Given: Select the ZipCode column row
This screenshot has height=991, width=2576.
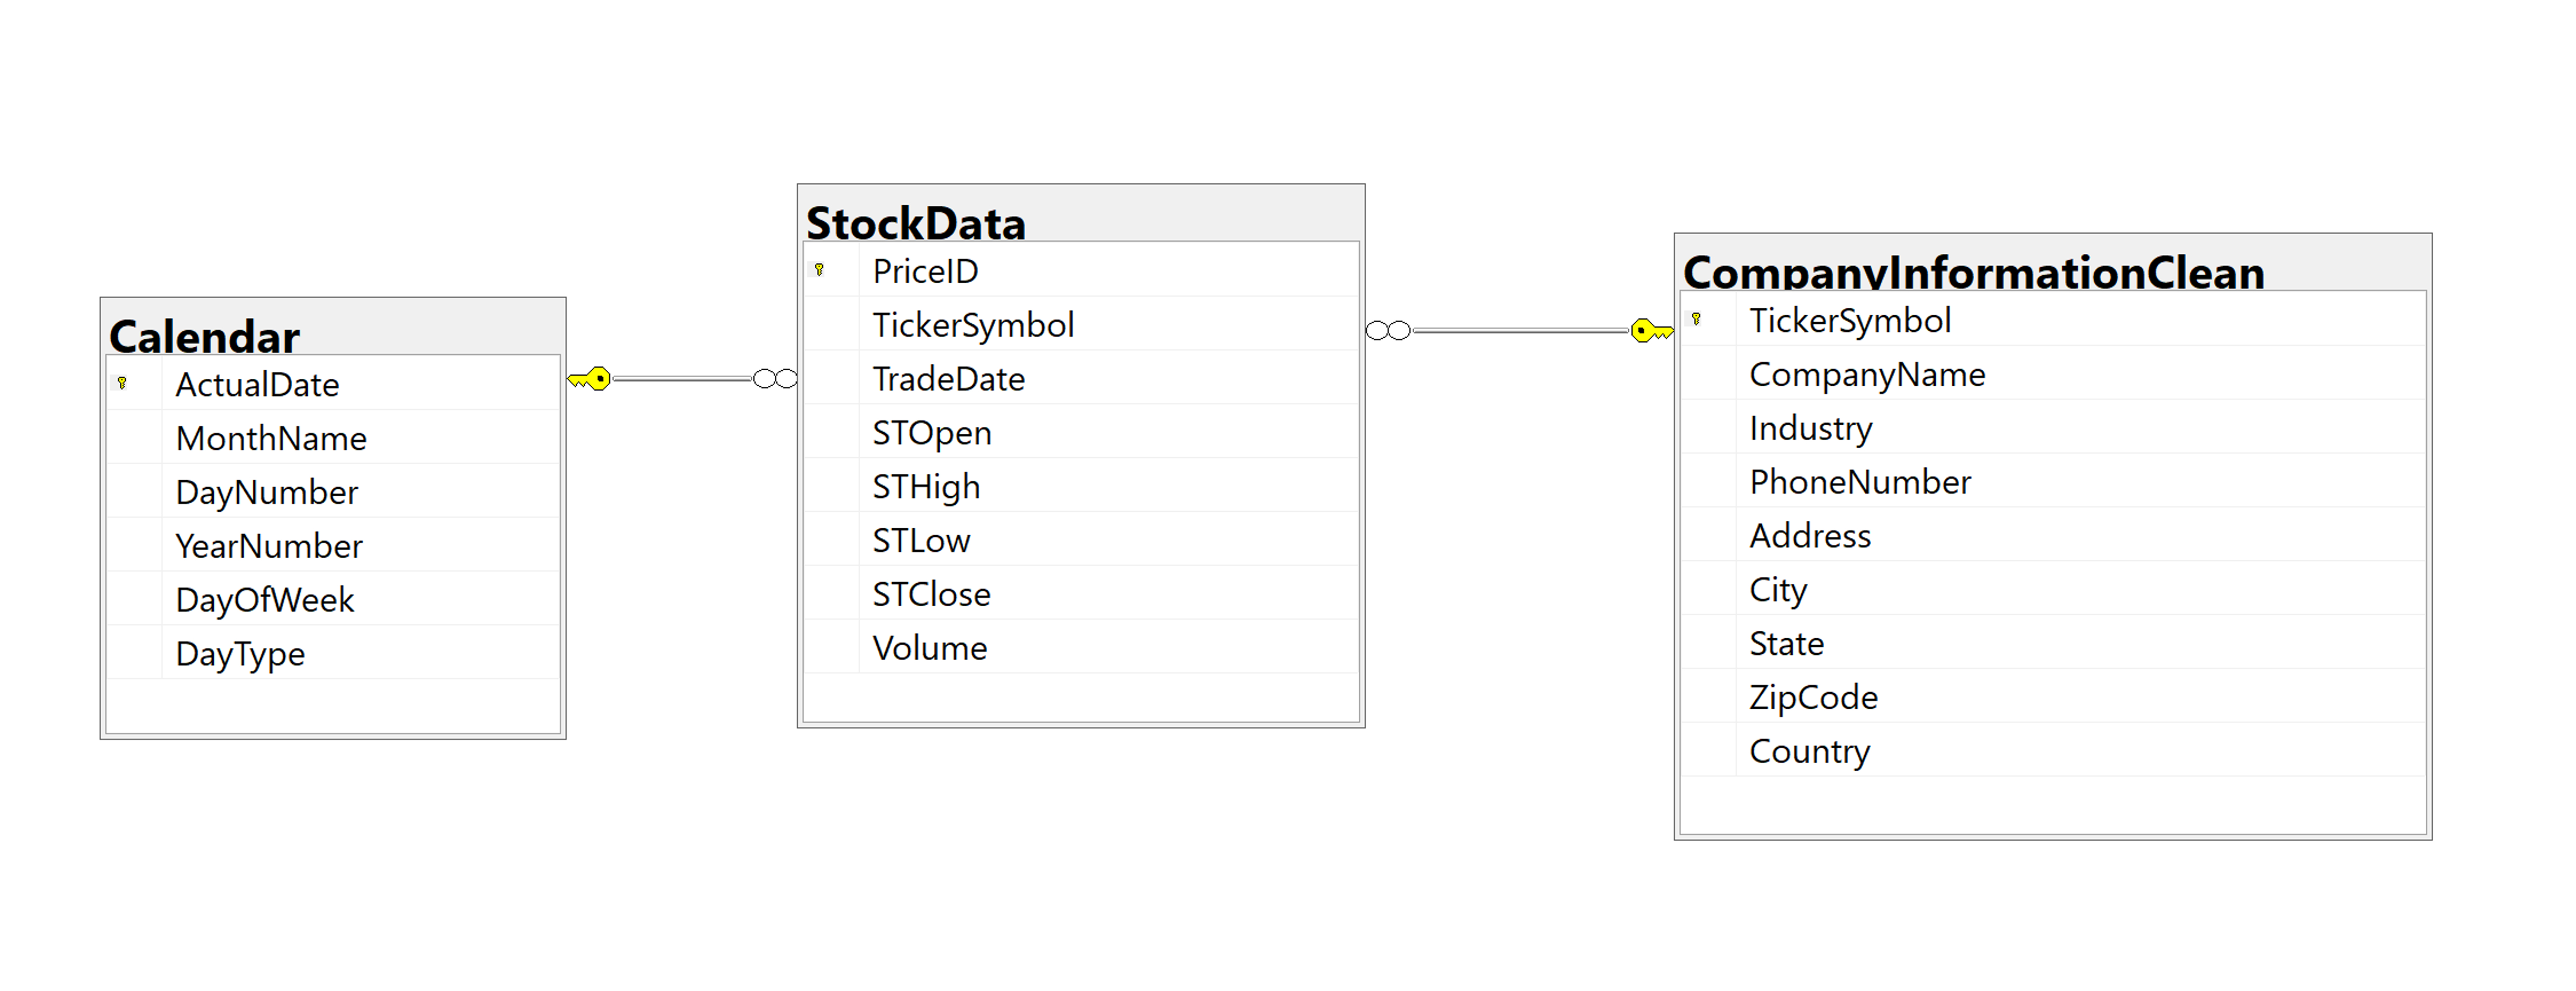Looking at the screenshot, I should tap(1813, 697).
